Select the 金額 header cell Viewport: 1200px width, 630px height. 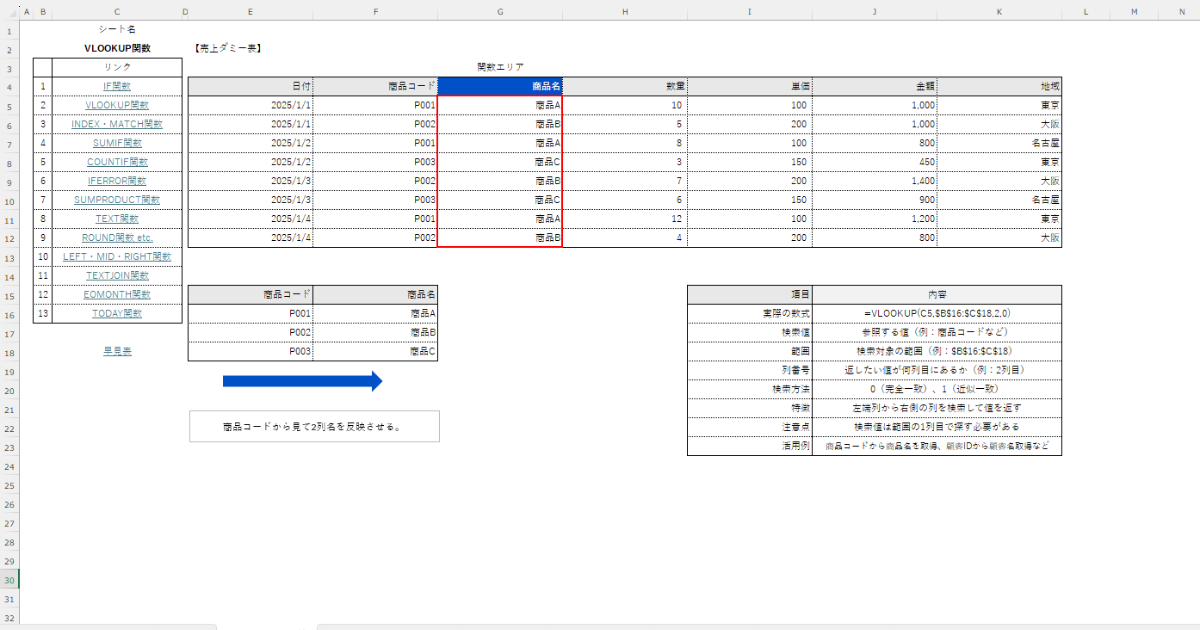pos(874,86)
